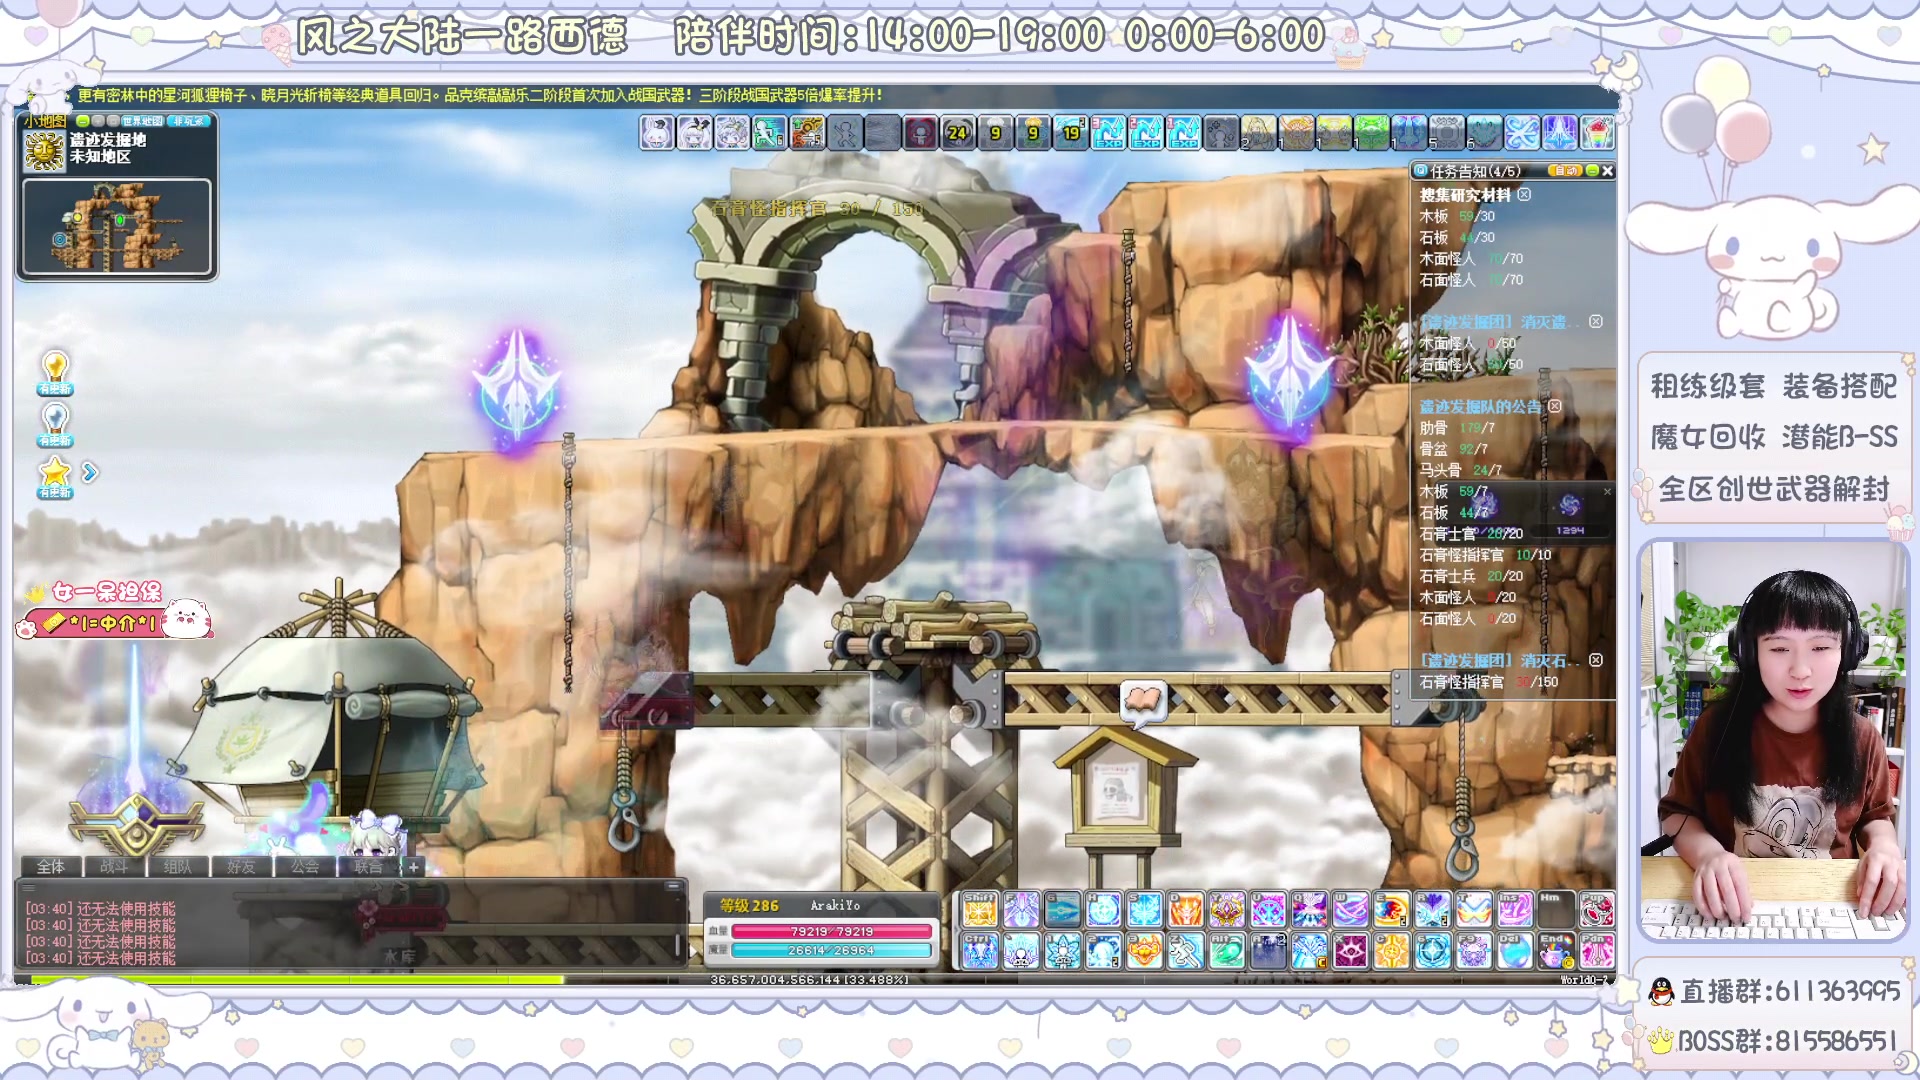Click the G-key skill on cooldown
The height and width of the screenshot is (1080, 1920).
coord(1062,910)
